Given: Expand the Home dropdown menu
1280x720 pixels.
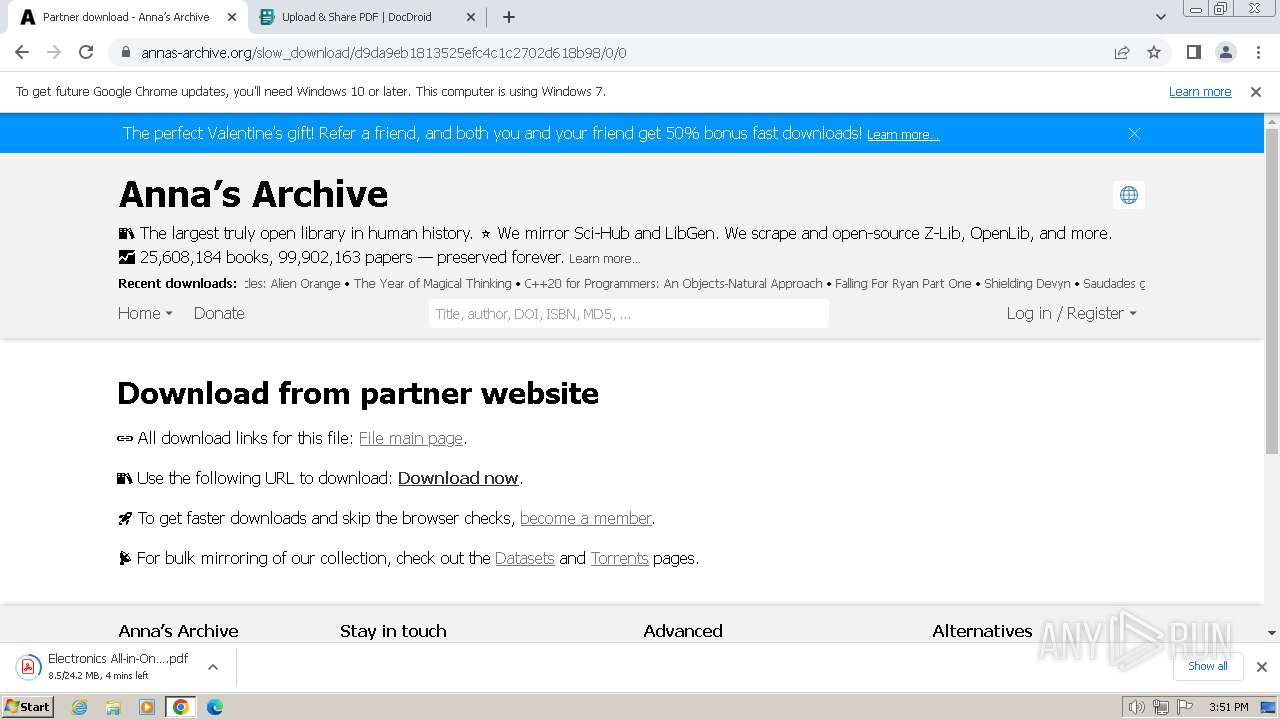Looking at the screenshot, I should (x=145, y=313).
